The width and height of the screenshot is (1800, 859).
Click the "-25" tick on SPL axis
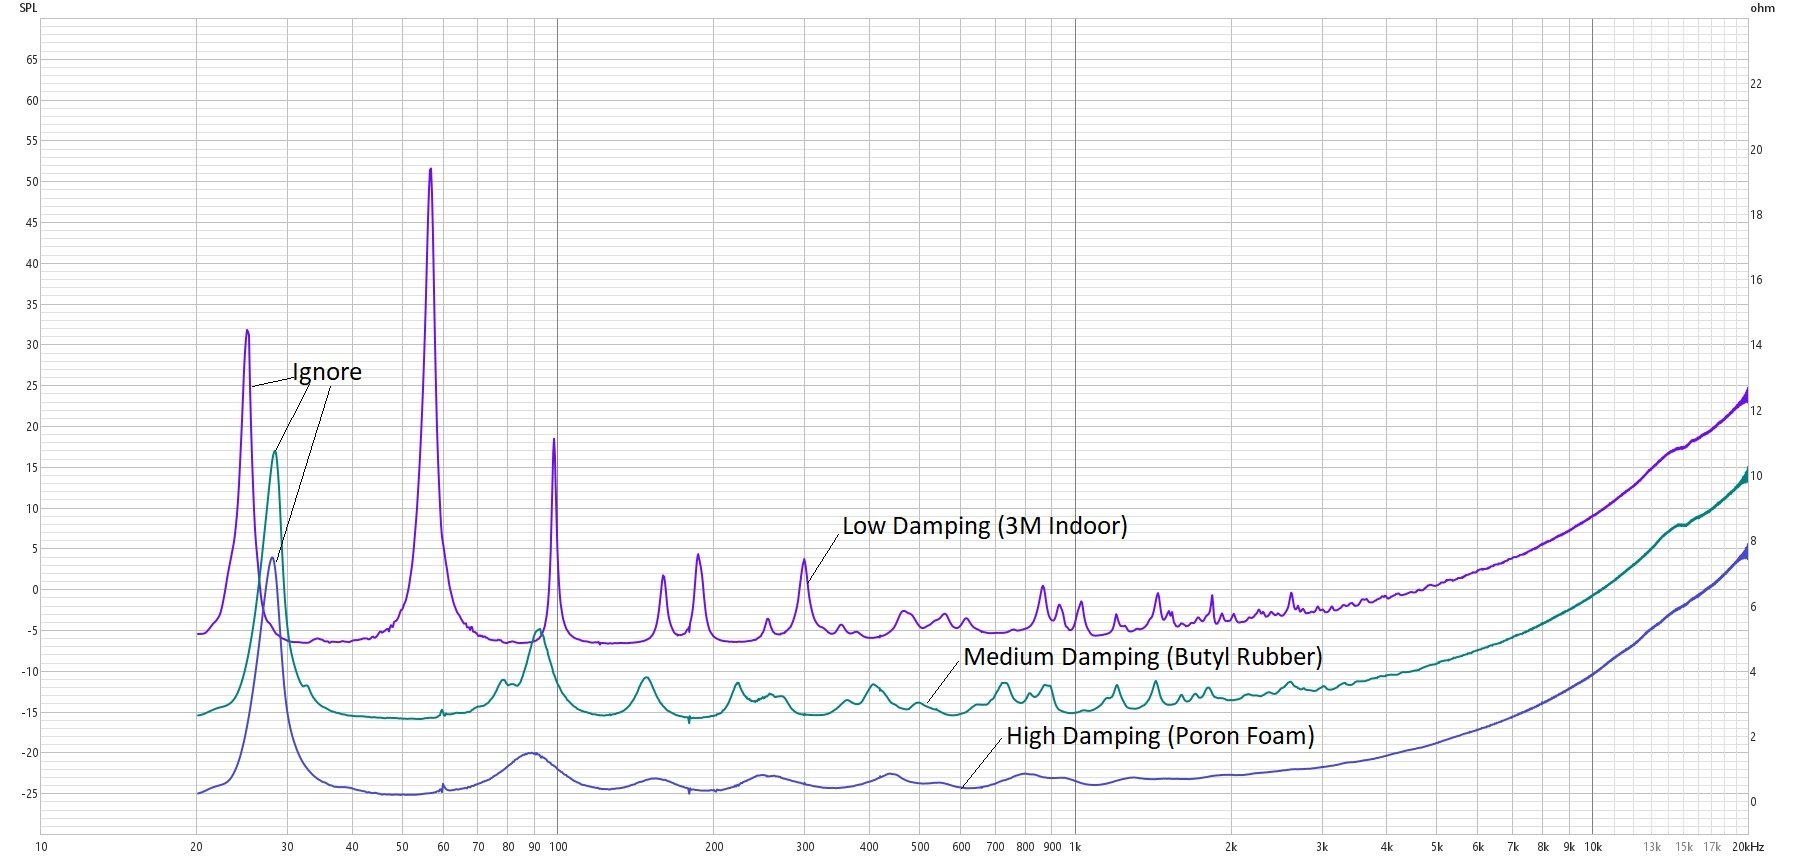30,794
